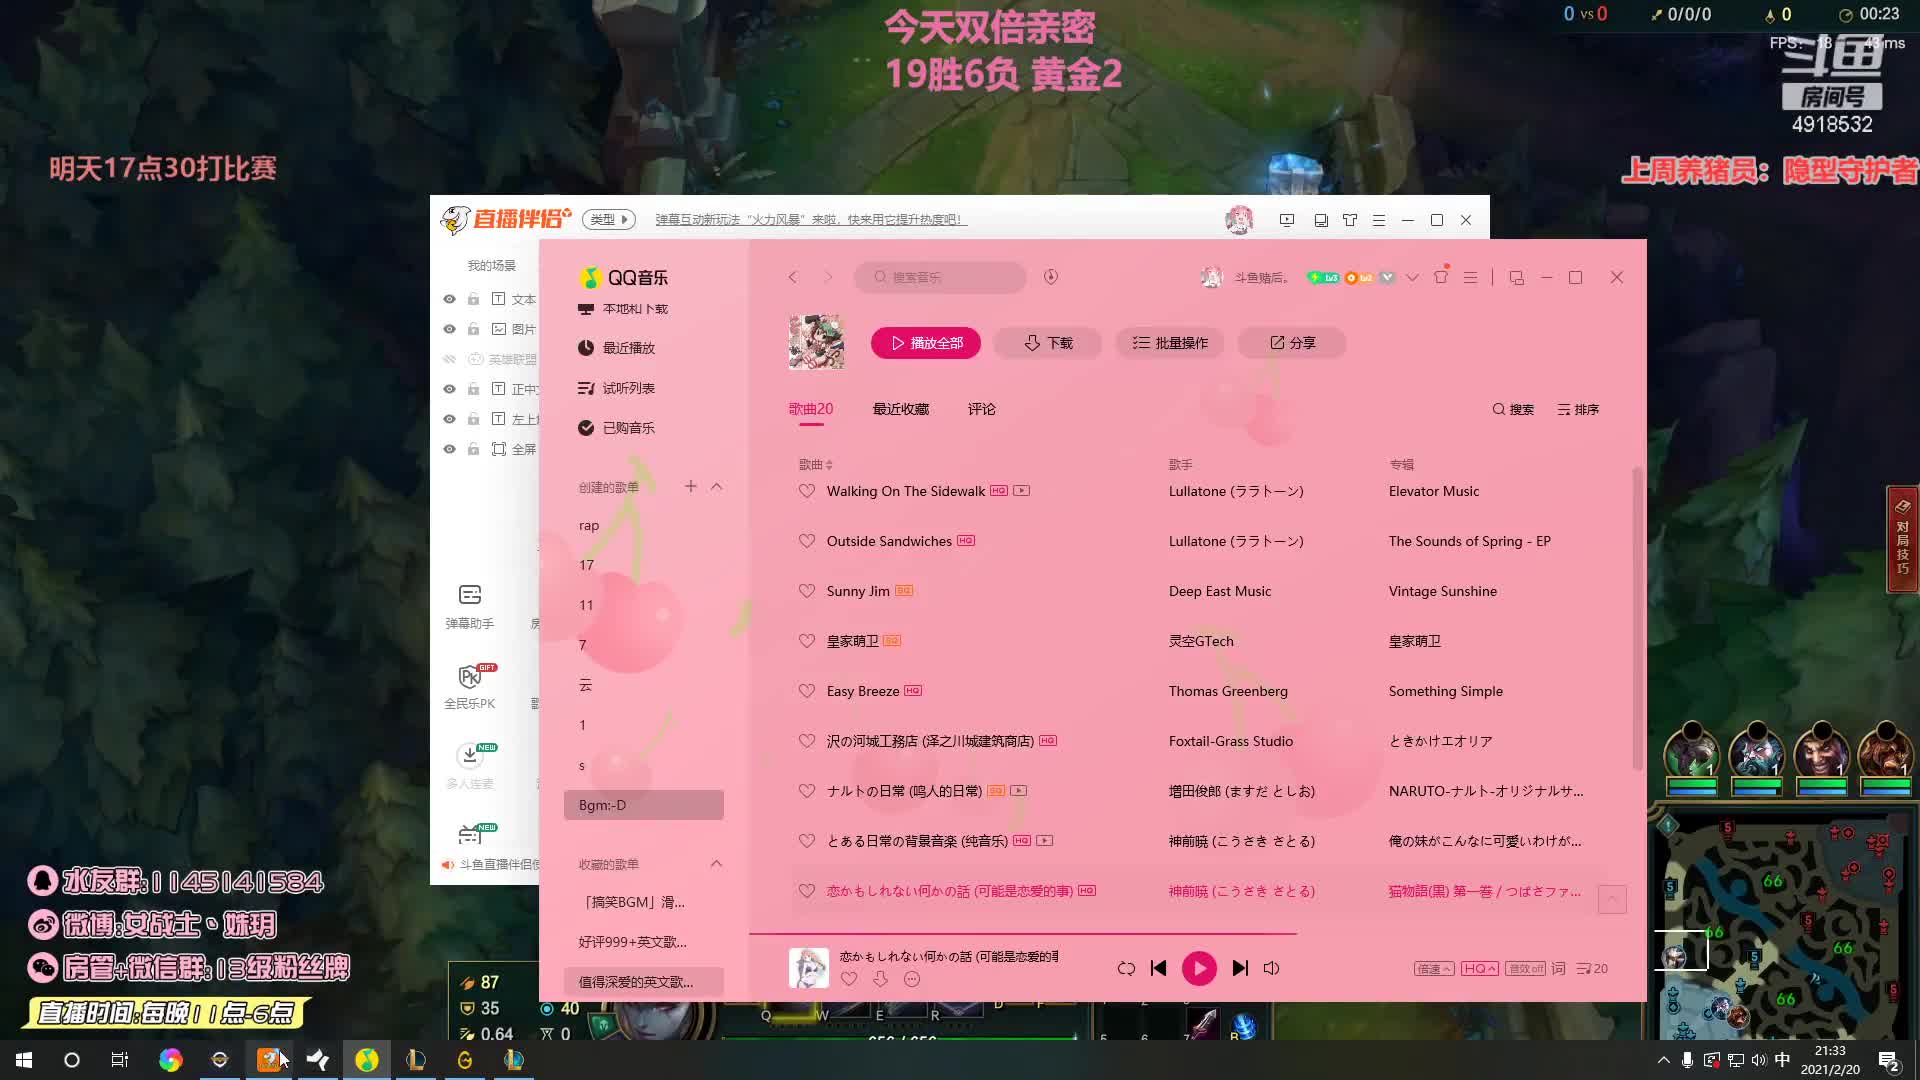Open more options for current song
This screenshot has width=1920, height=1080.
point(912,979)
